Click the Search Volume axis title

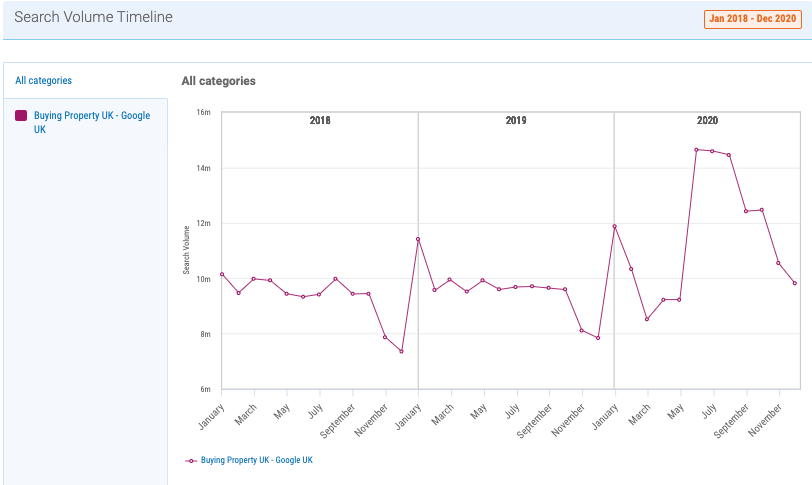pyautogui.click(x=186, y=250)
